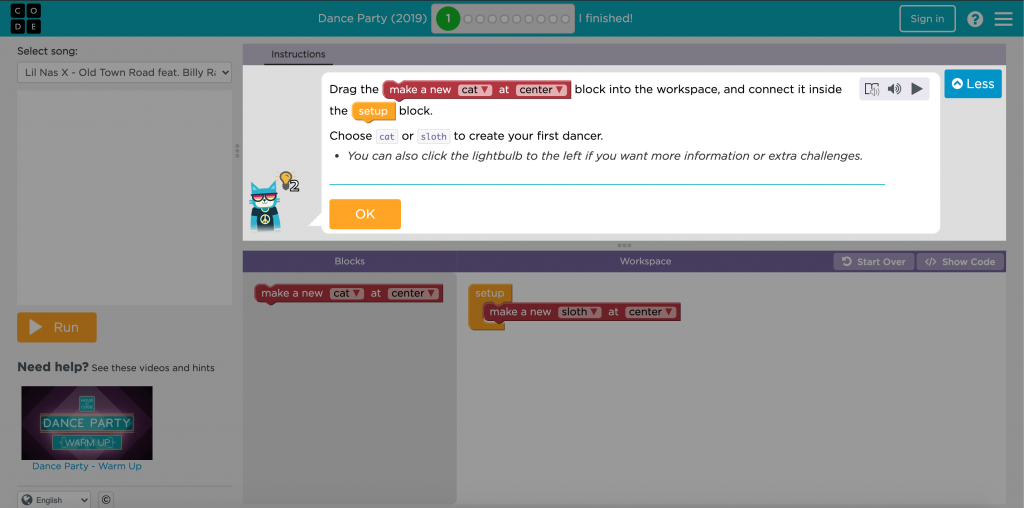Choose a song from Select song dropdown
1024x508 pixels.
124,72
